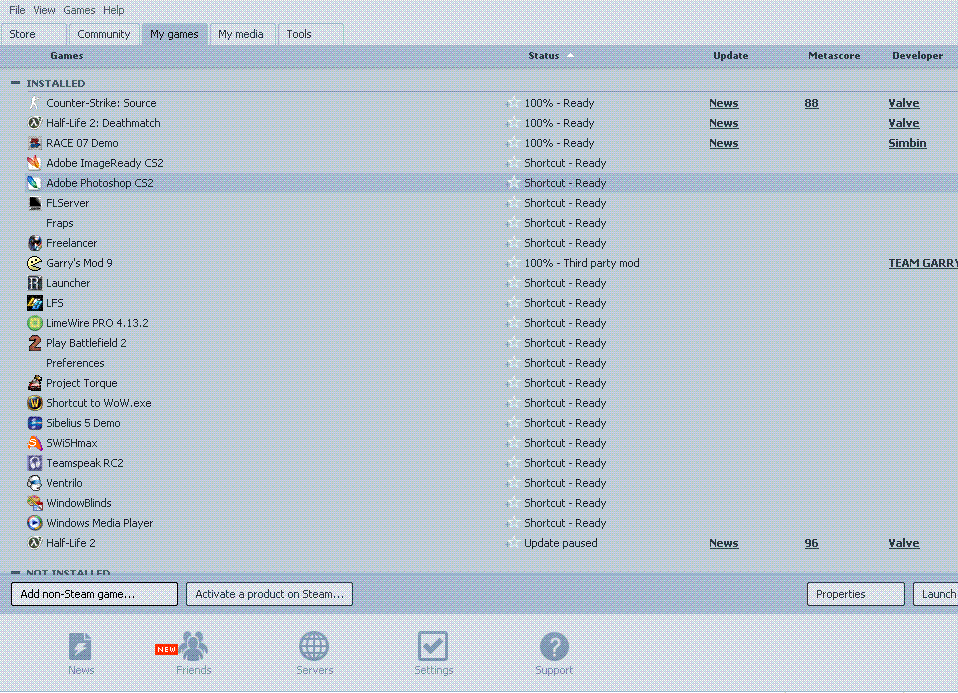Toggle favorite star for Adobe Photoshop CS2
Viewport: 958px width, 693px height.
coord(513,183)
